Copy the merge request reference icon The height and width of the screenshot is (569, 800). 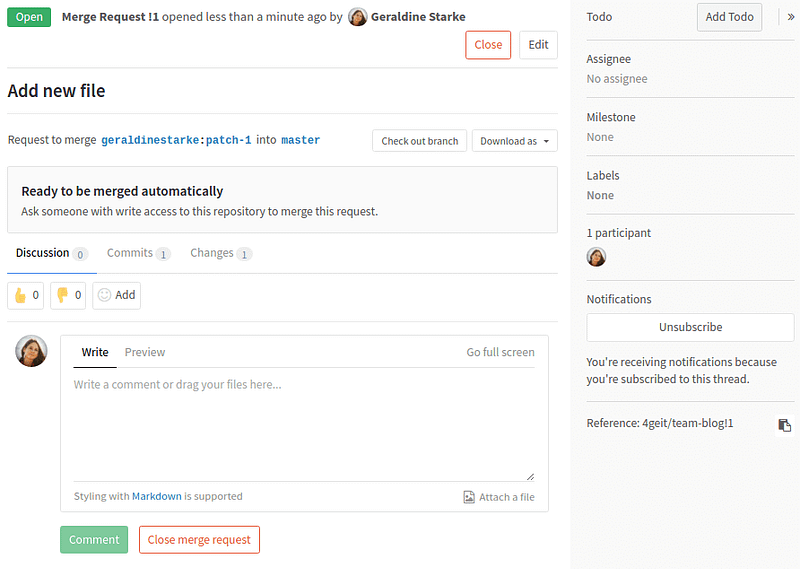[x=784, y=425]
